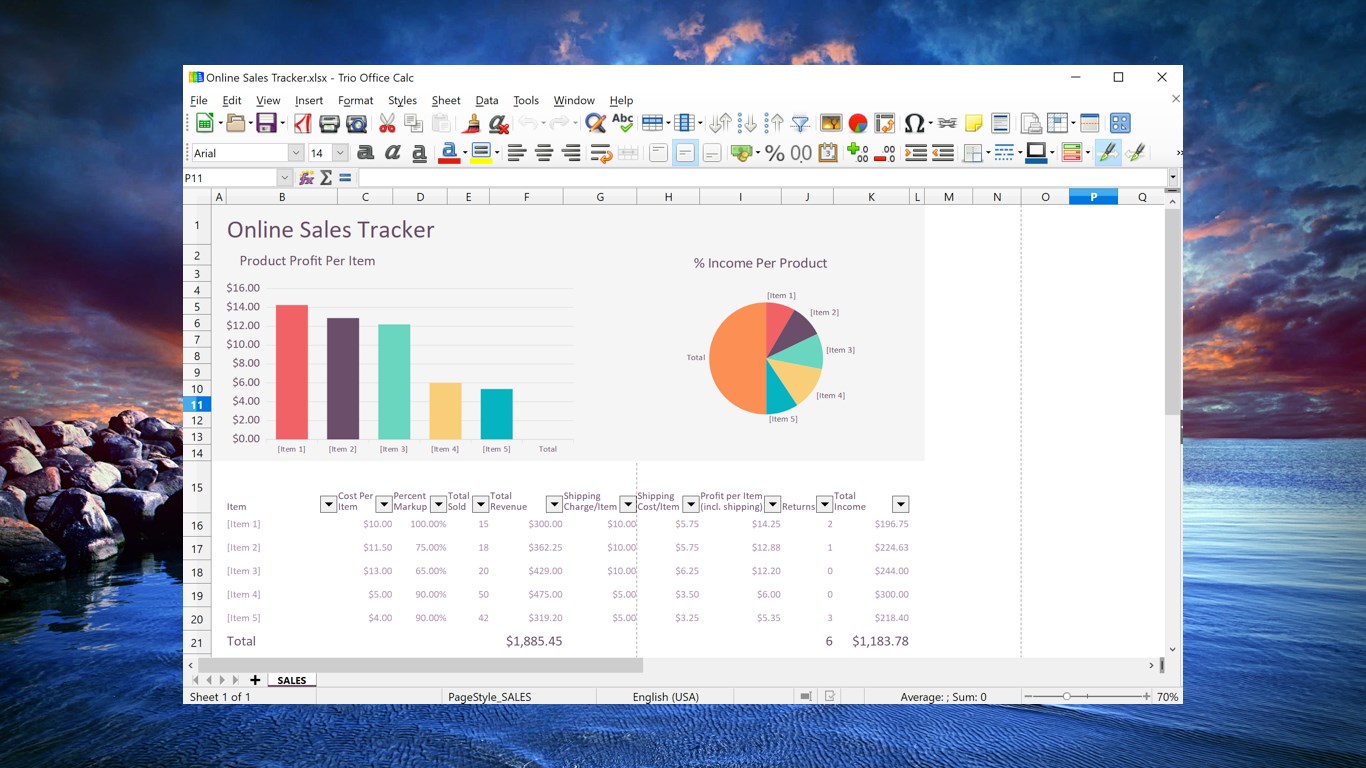Insert a special character

click(912, 123)
